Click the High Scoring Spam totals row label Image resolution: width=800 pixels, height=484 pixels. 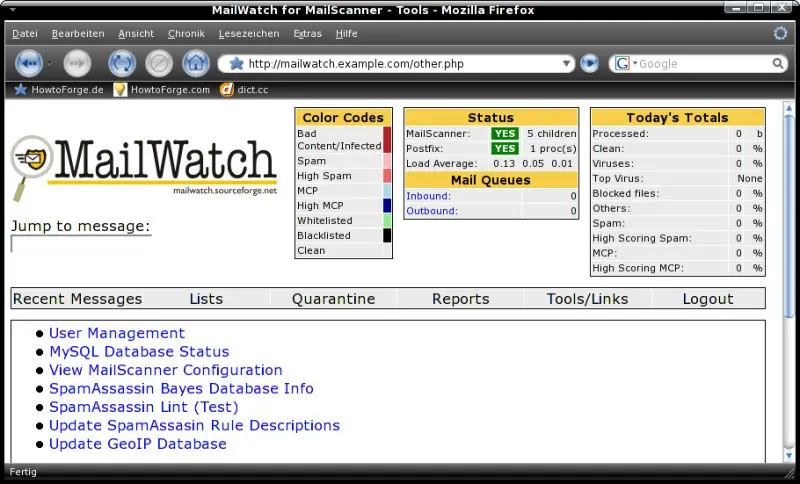click(x=642, y=238)
